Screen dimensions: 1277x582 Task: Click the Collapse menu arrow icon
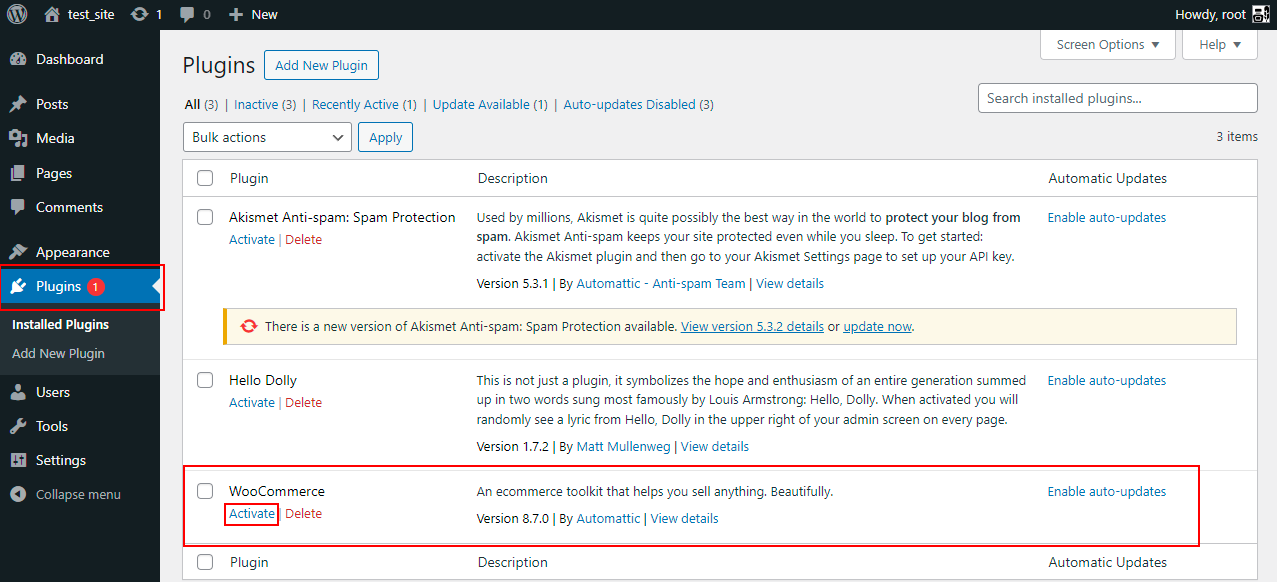coord(18,494)
